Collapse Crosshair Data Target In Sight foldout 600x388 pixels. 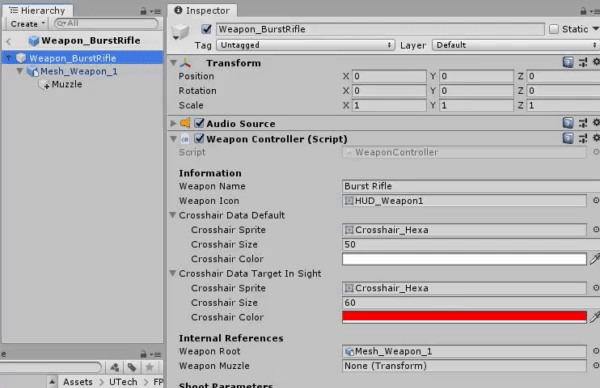coord(173,273)
